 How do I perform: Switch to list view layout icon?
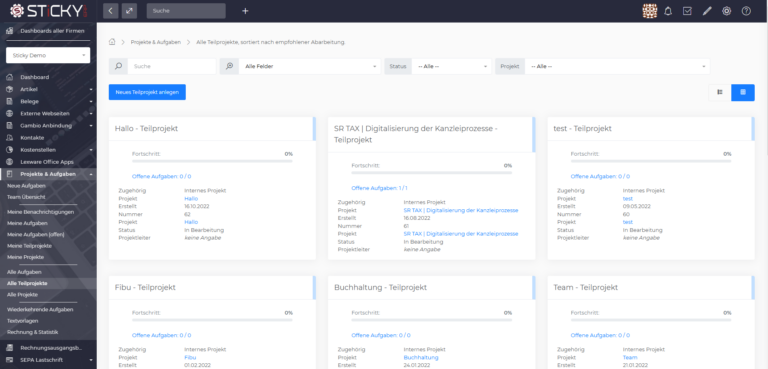coord(720,92)
